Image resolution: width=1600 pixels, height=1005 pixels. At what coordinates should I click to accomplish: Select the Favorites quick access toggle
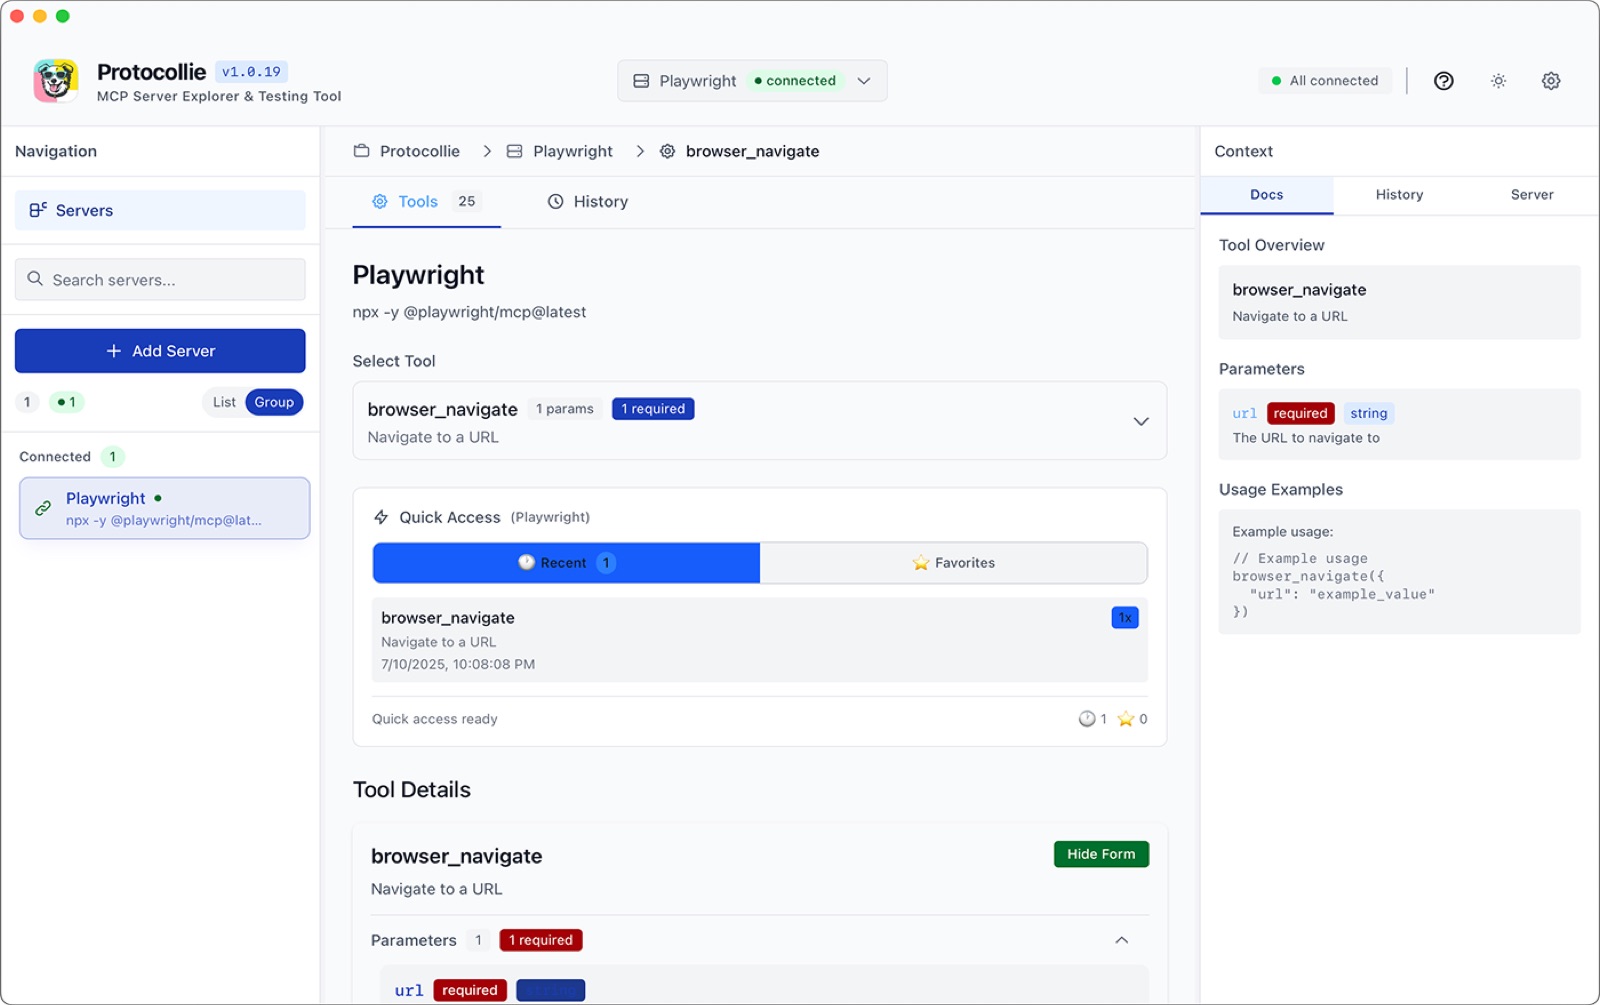(x=954, y=563)
